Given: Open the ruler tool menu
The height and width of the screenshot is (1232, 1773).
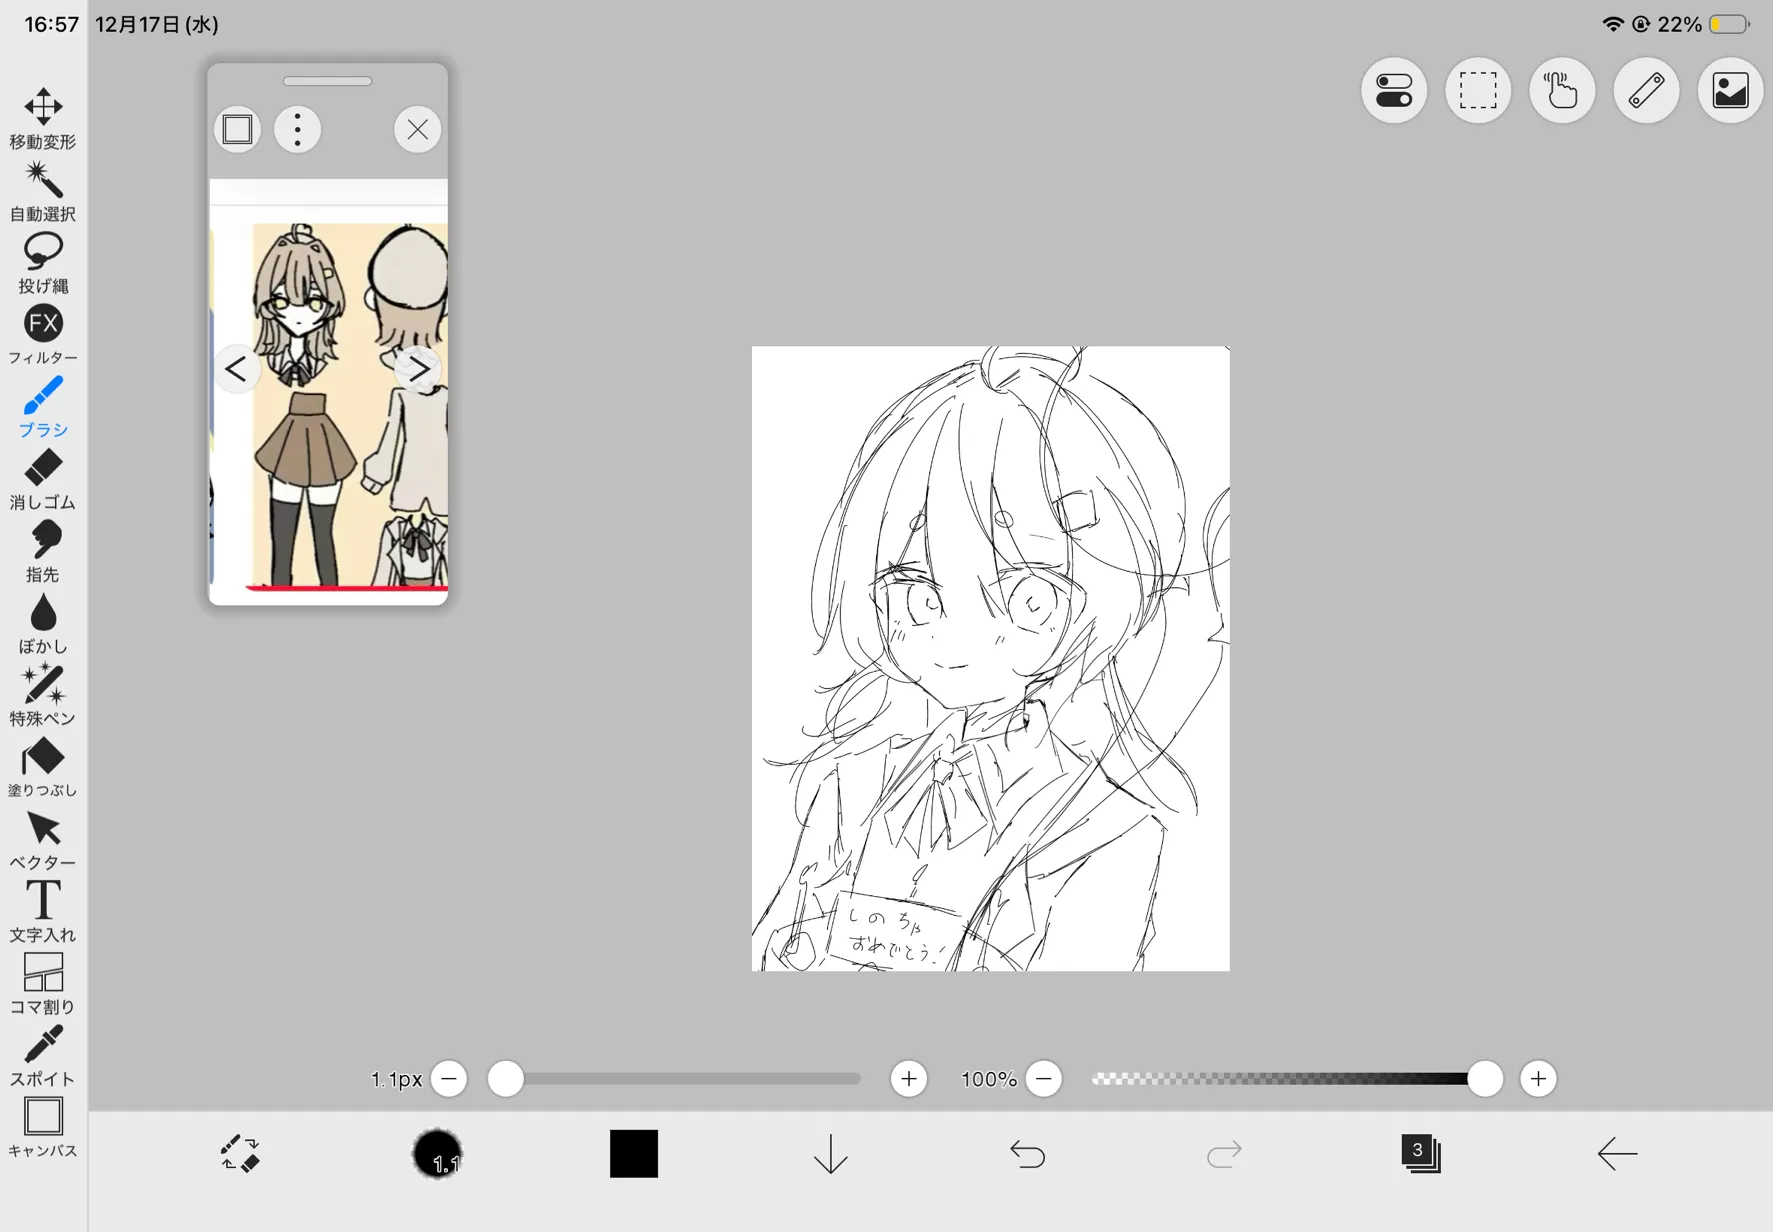Looking at the screenshot, I should click(1646, 91).
